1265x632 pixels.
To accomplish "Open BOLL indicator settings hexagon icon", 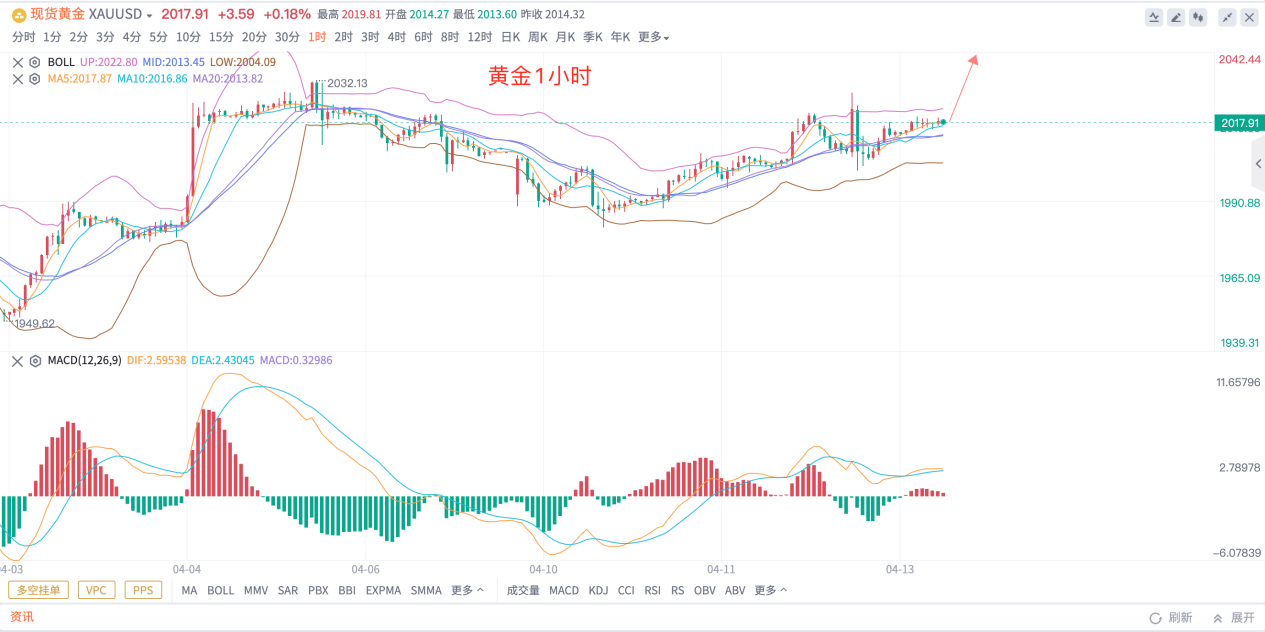I will (34, 62).
